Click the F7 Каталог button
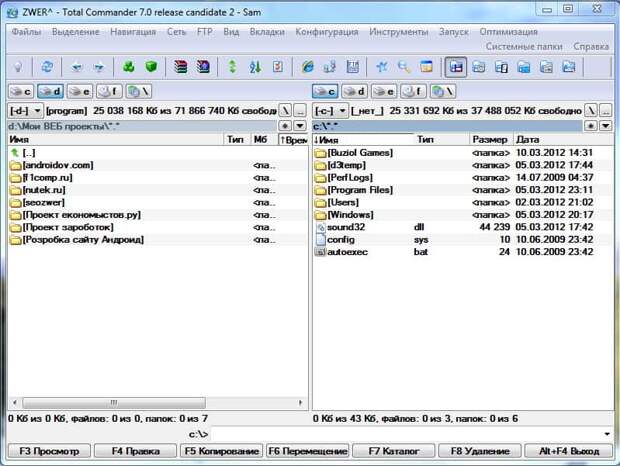This screenshot has height=466, width=620. [x=393, y=451]
